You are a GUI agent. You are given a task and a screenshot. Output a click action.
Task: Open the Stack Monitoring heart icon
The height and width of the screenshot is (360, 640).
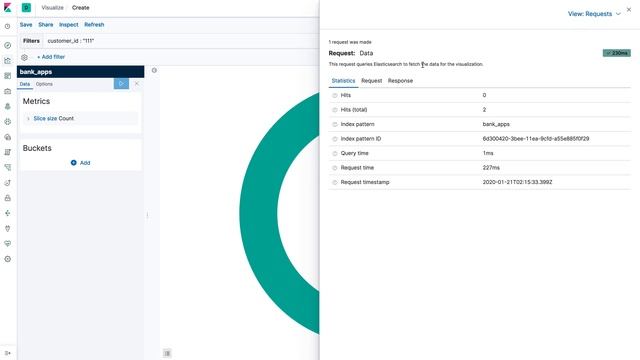tap(7, 244)
